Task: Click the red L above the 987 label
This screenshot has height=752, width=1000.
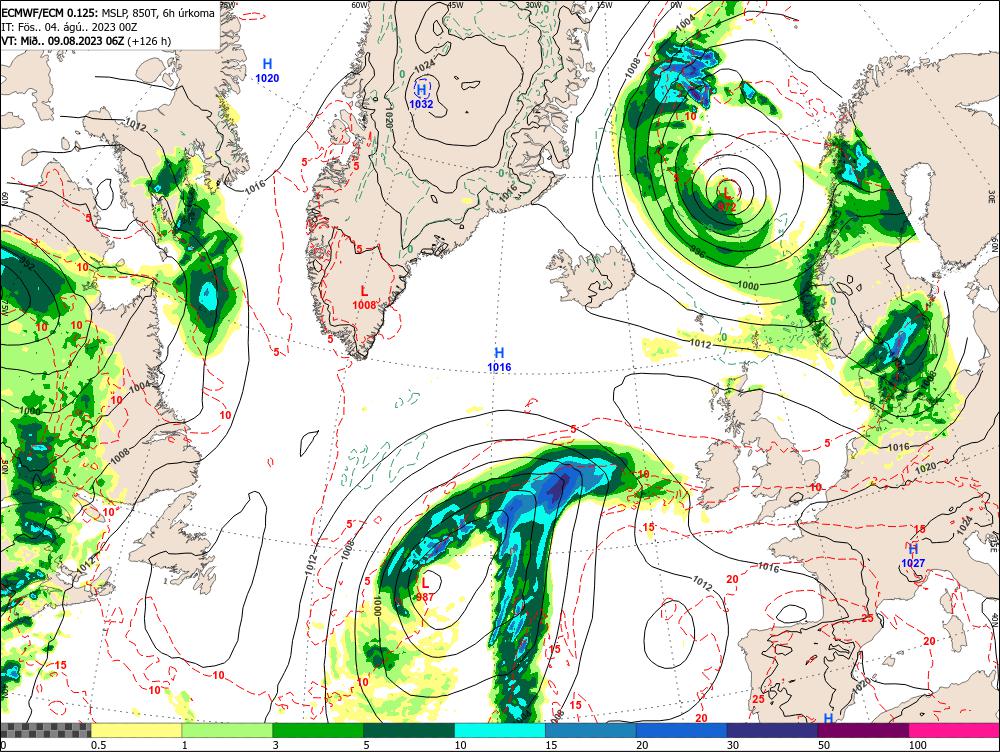Action: click(425, 582)
